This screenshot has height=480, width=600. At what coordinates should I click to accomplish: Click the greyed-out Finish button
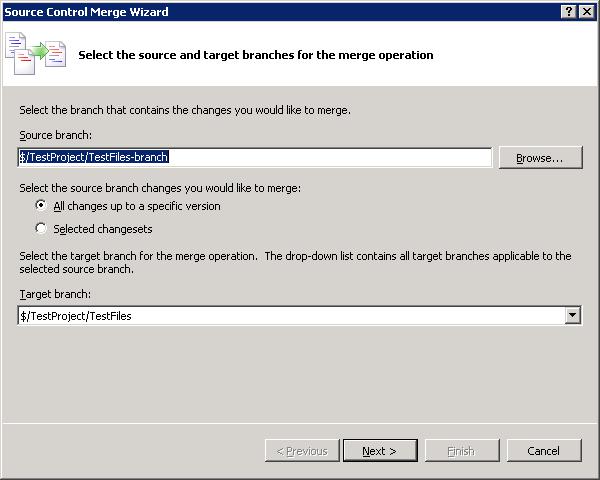point(461,451)
